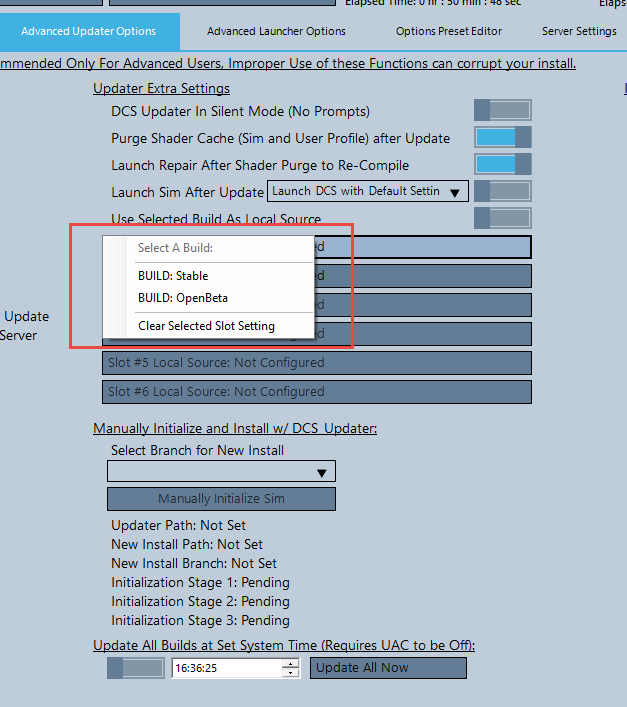Click 'Updater Path: Not Set' status text

178,525
